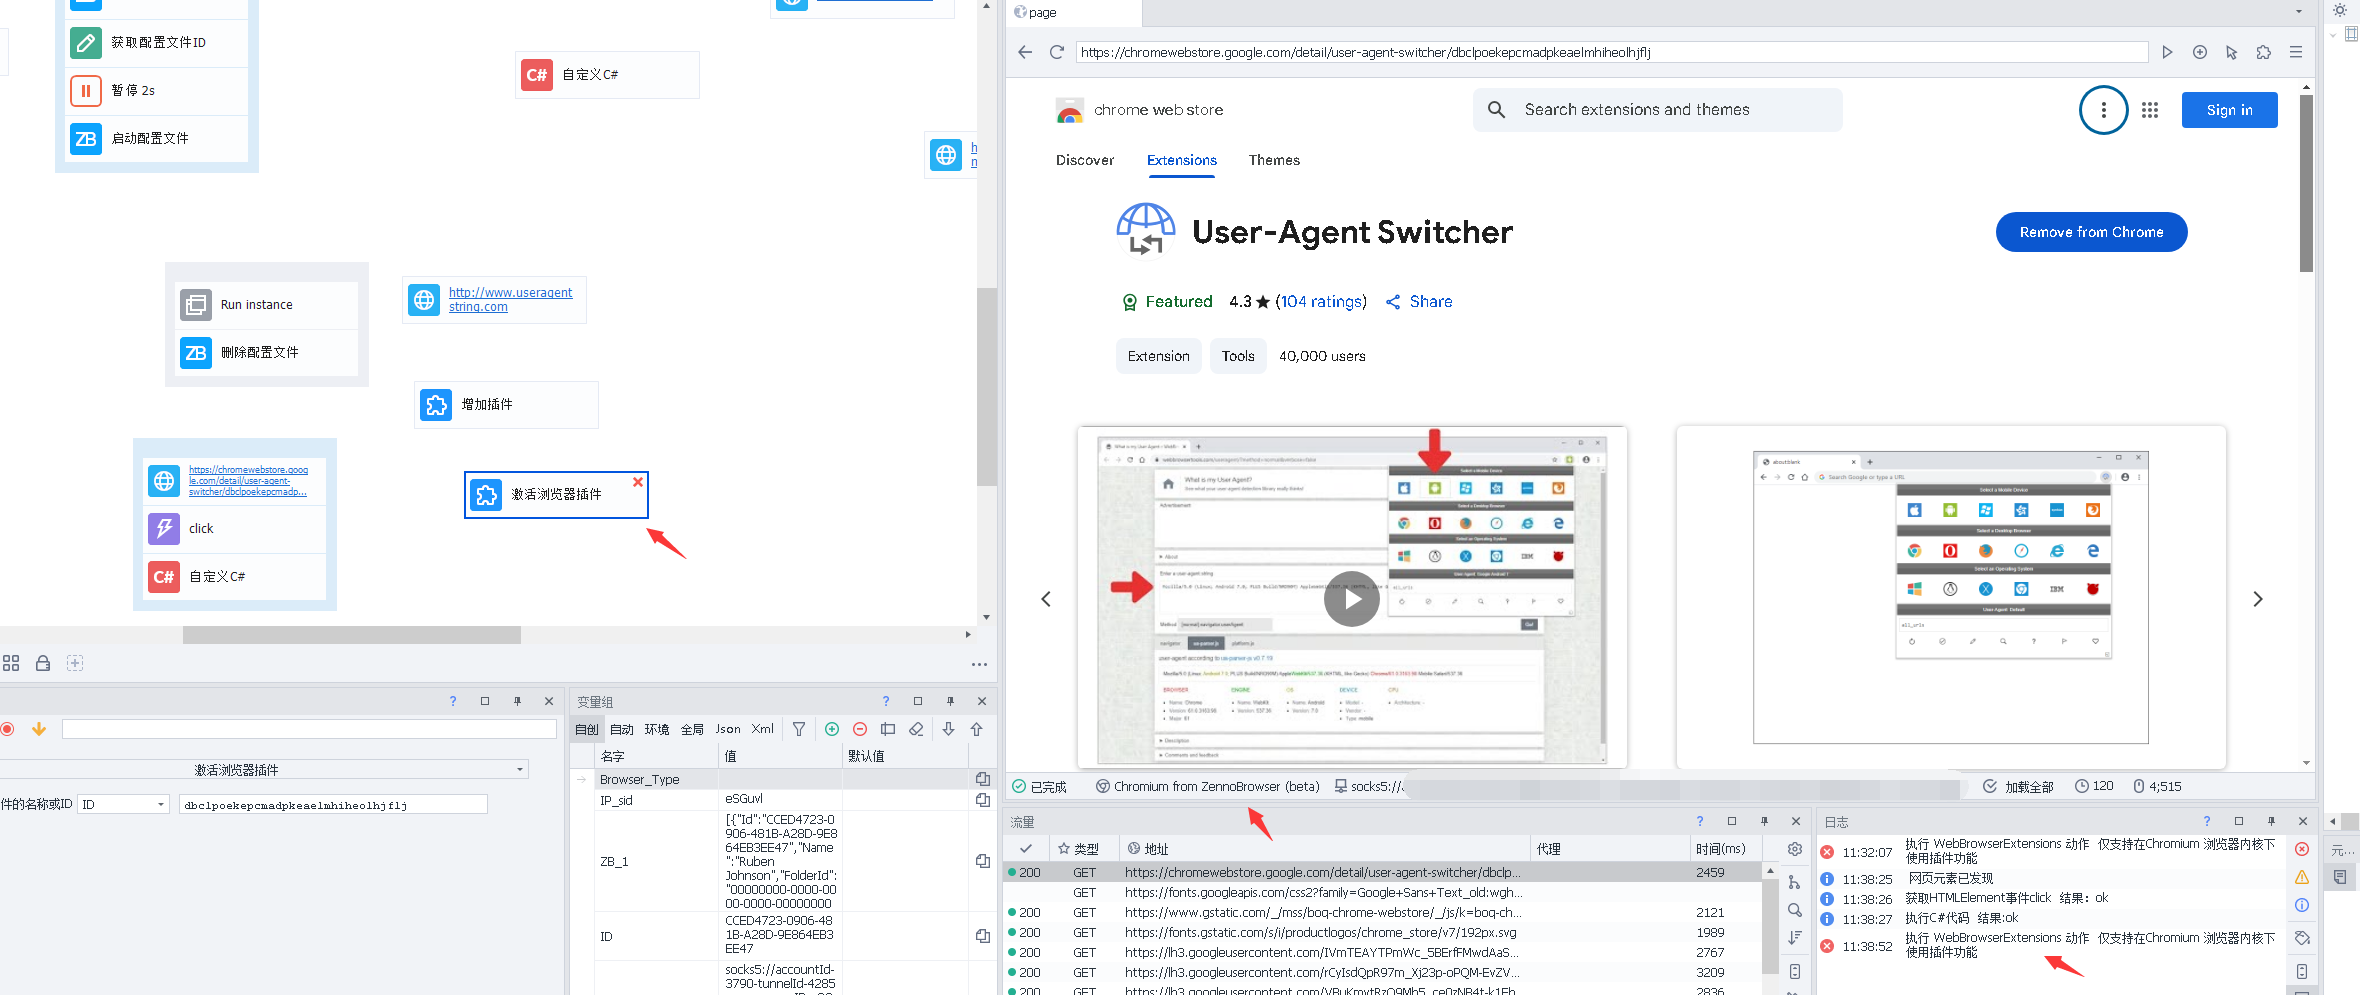
Task: Reload the page in embedded browser
Action: click(x=1056, y=52)
